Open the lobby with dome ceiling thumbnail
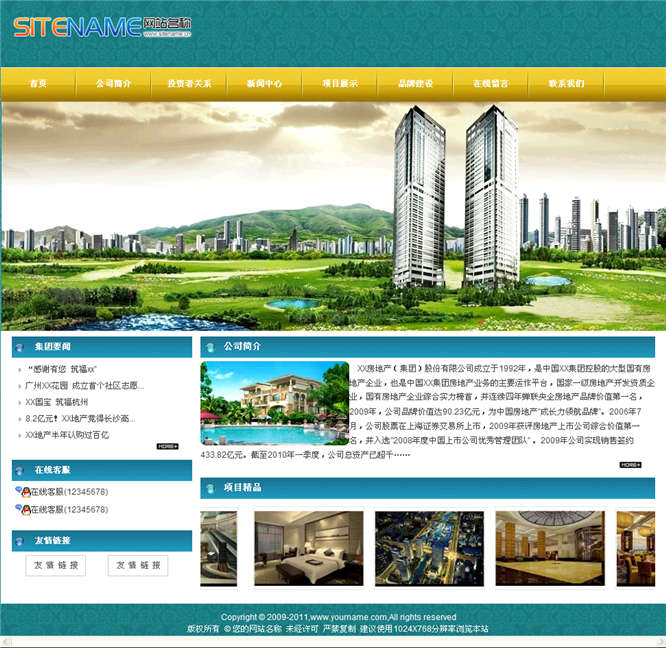 (x=550, y=548)
